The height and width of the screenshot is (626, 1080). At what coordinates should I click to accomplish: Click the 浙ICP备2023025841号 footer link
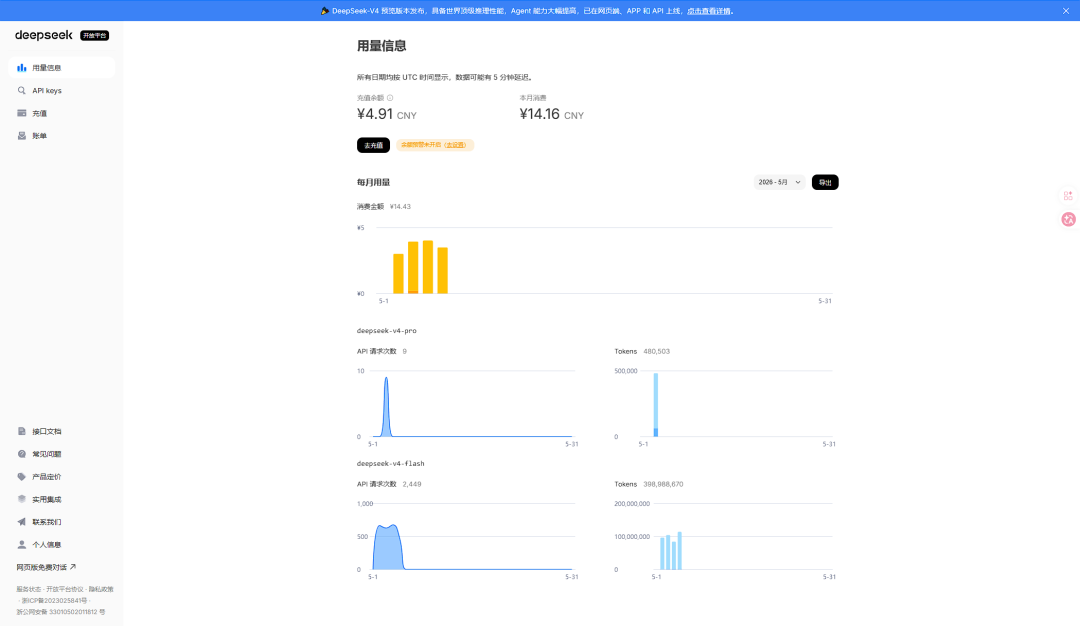(x=55, y=601)
